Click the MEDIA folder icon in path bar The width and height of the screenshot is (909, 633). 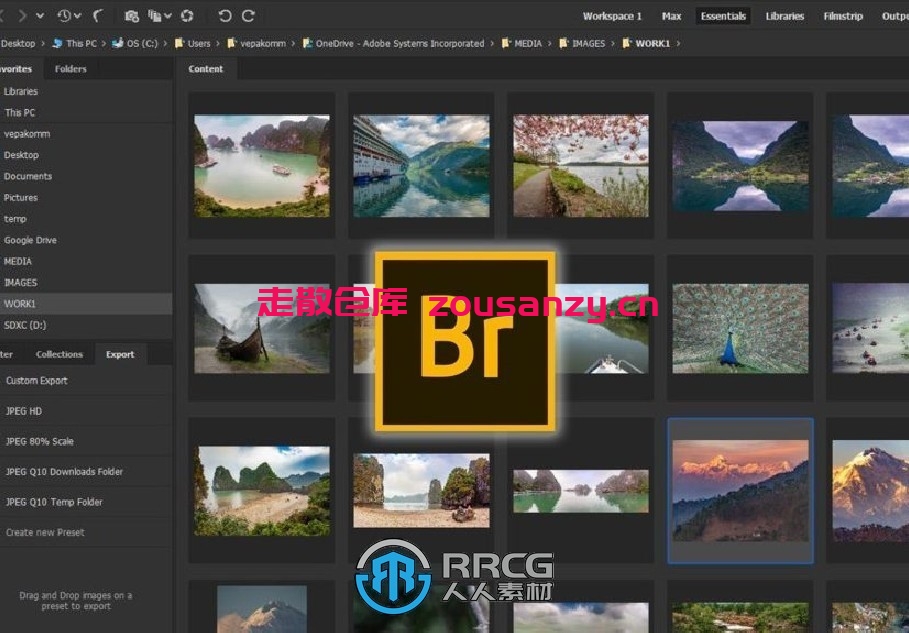click(506, 43)
